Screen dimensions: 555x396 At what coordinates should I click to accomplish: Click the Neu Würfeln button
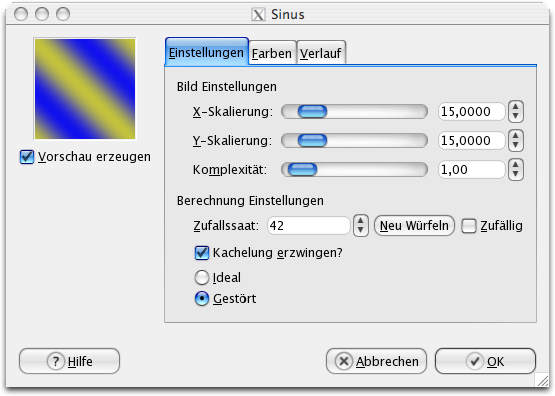point(414,226)
